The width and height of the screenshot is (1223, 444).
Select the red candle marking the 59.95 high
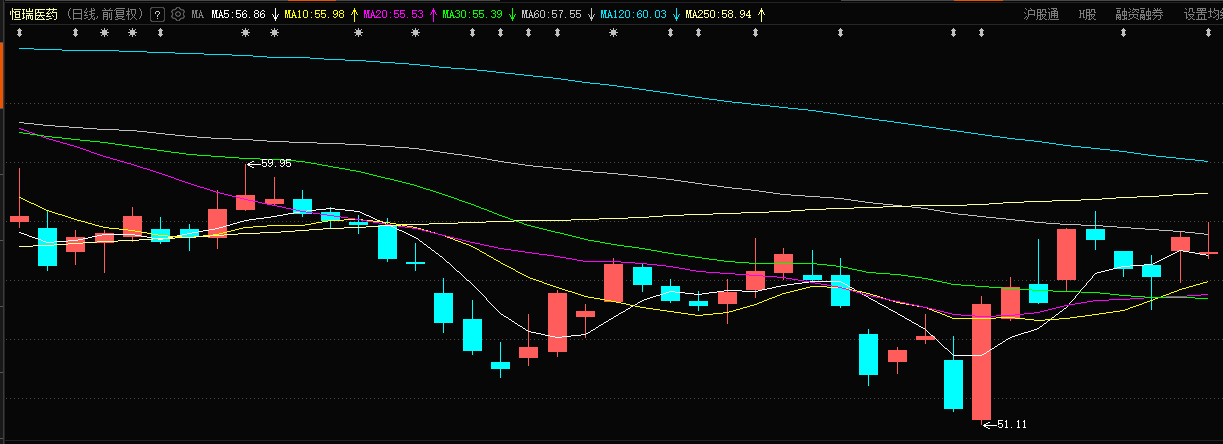(245, 202)
